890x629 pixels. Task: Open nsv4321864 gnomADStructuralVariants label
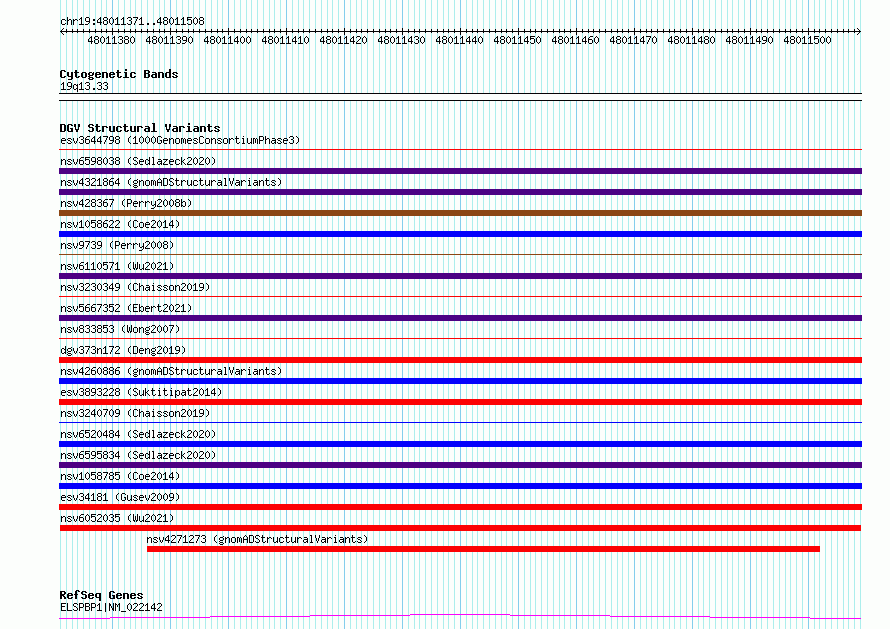(171, 182)
